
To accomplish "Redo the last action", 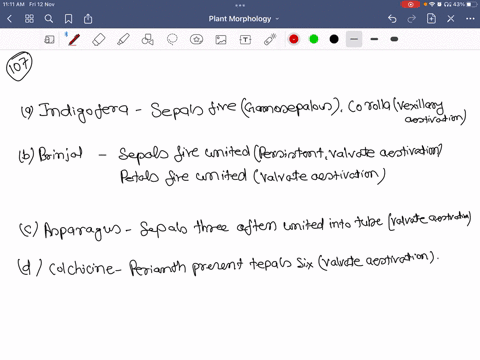I will (411, 19).
